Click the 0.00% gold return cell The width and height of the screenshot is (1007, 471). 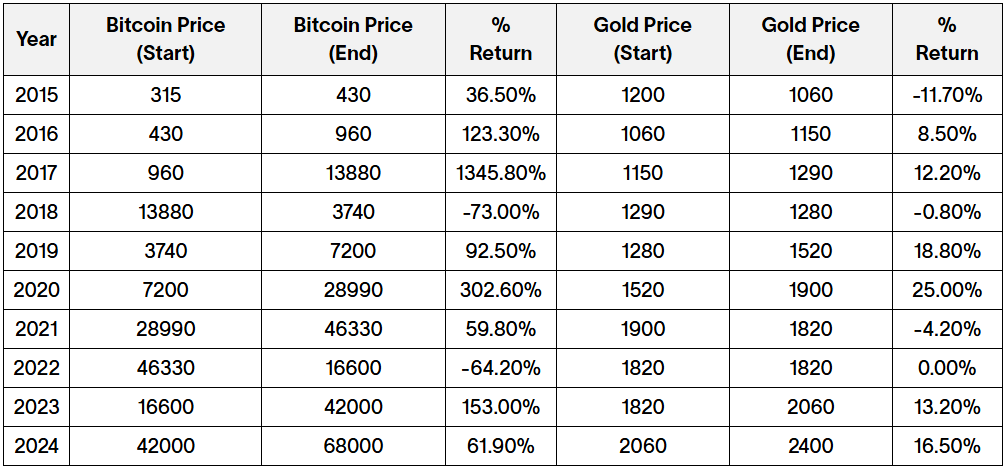[x=946, y=368]
